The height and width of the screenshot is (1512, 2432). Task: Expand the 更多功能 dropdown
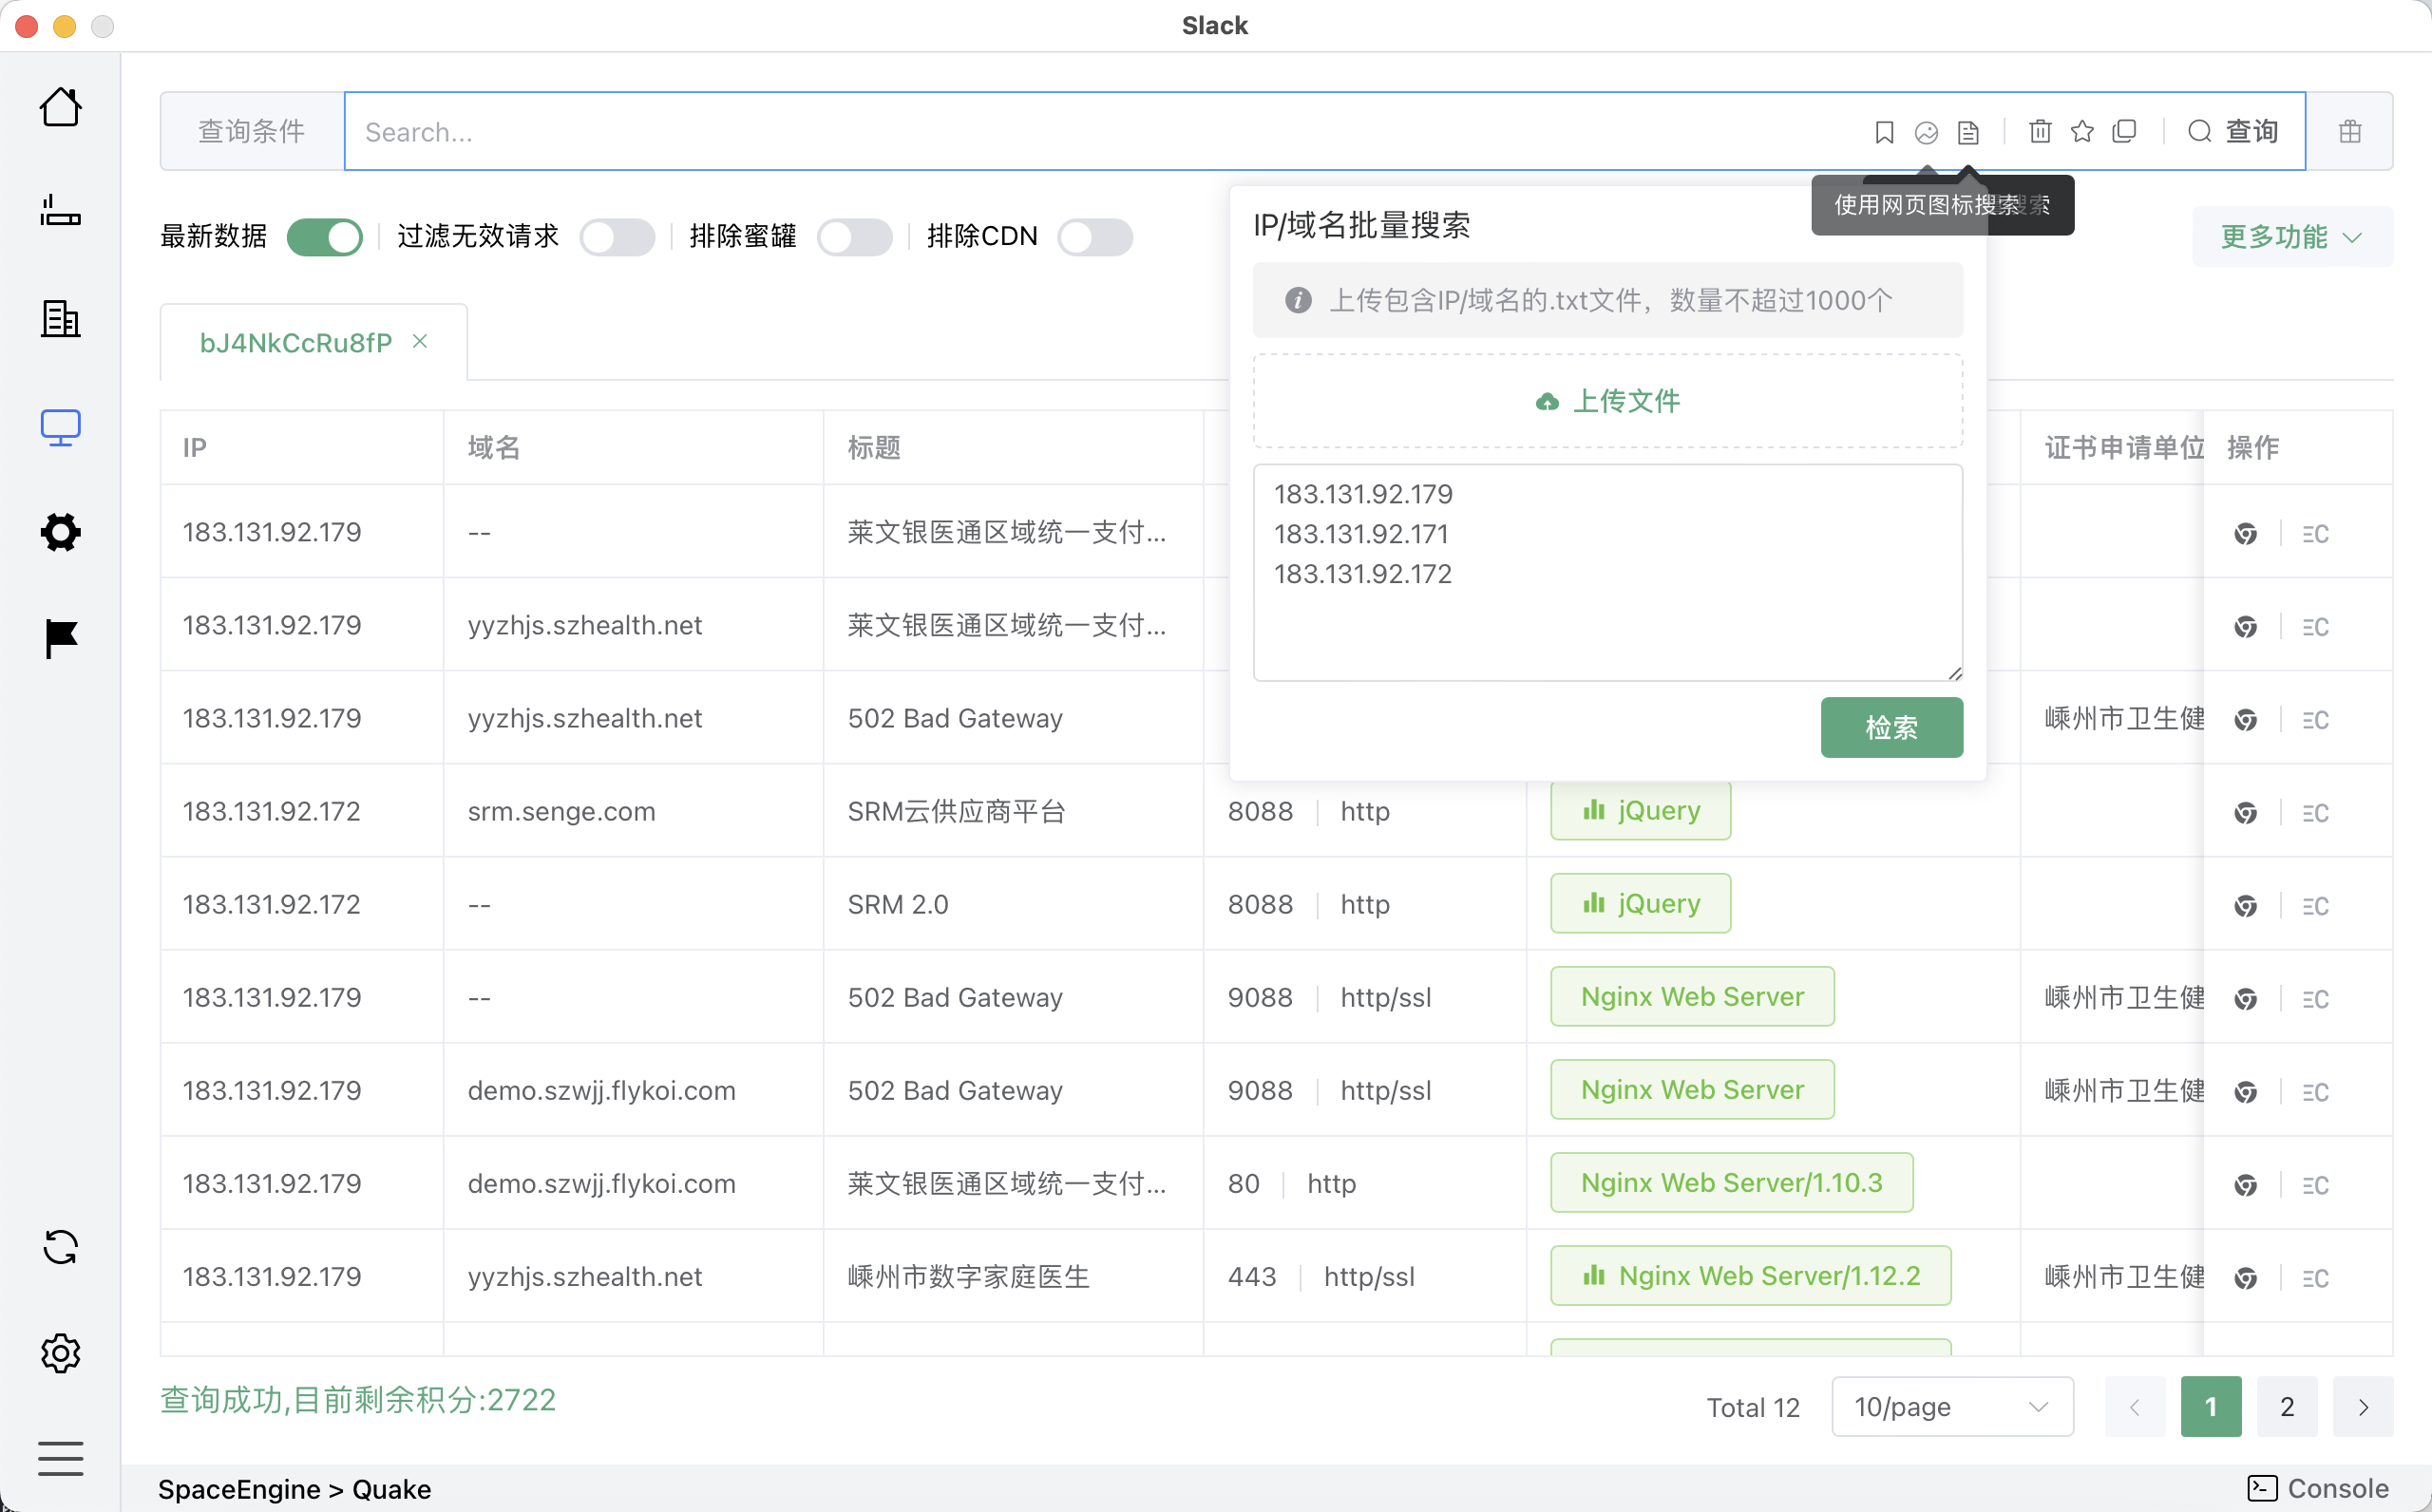pos(2291,237)
